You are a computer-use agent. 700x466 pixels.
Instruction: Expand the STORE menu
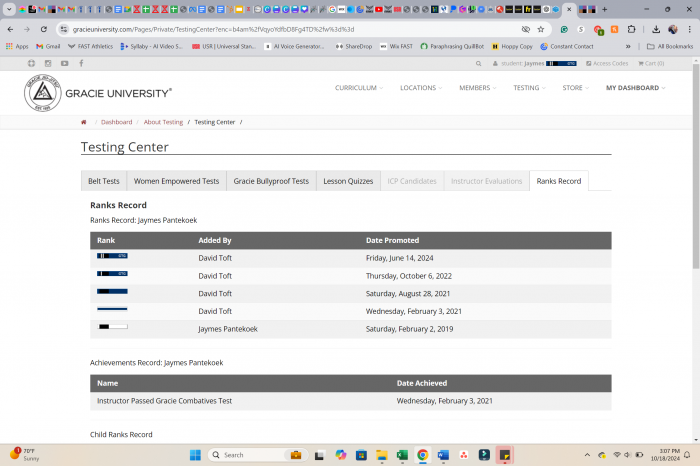click(575, 88)
